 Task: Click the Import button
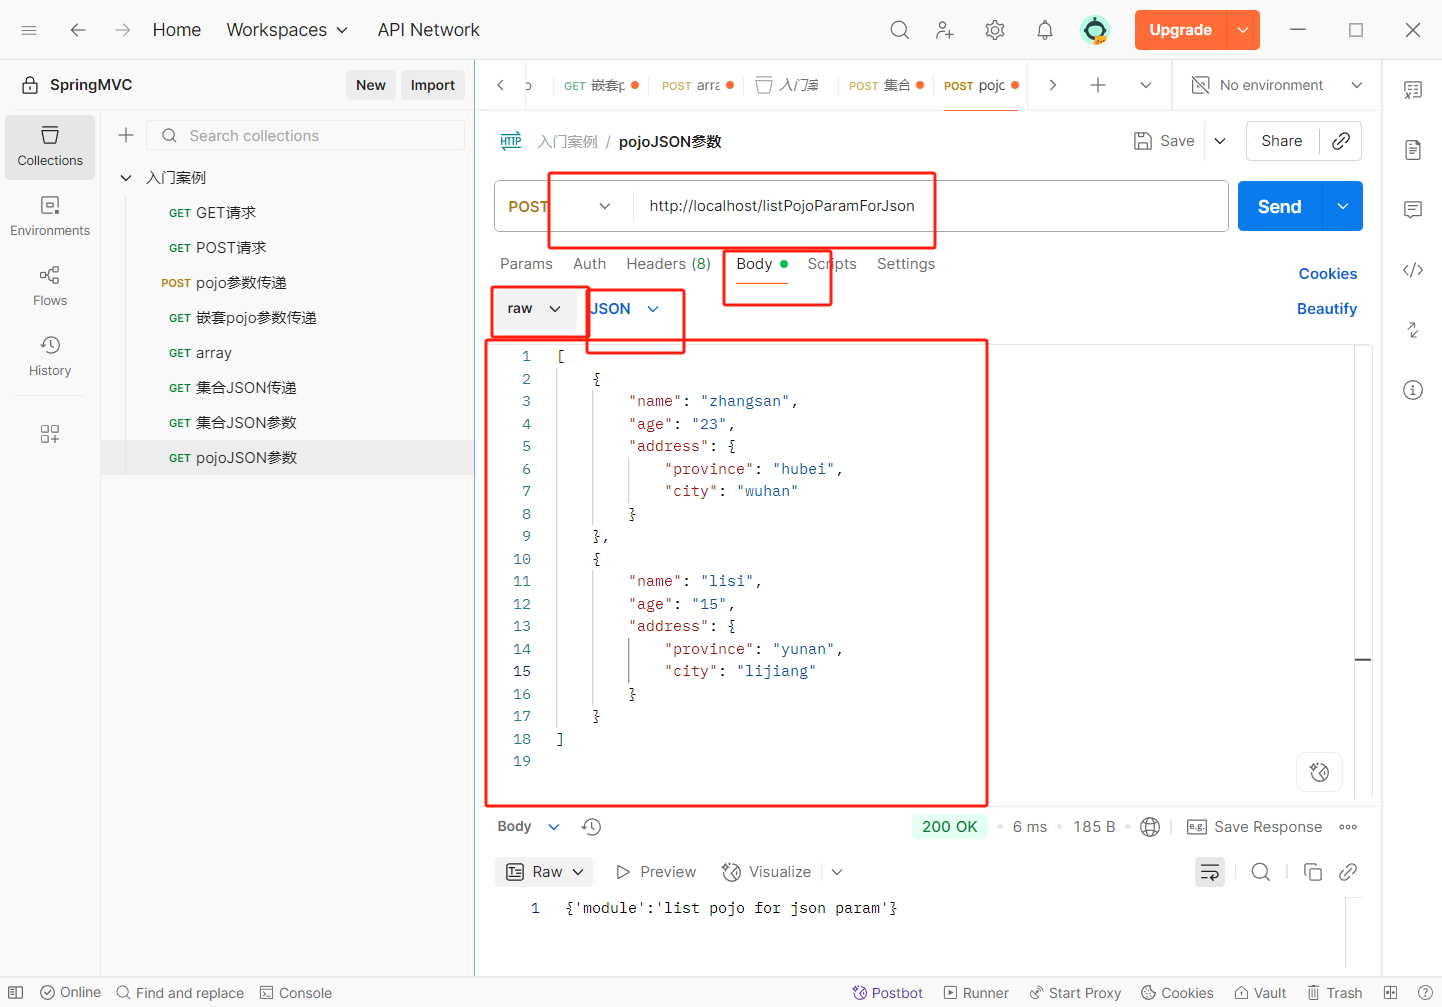tap(432, 85)
